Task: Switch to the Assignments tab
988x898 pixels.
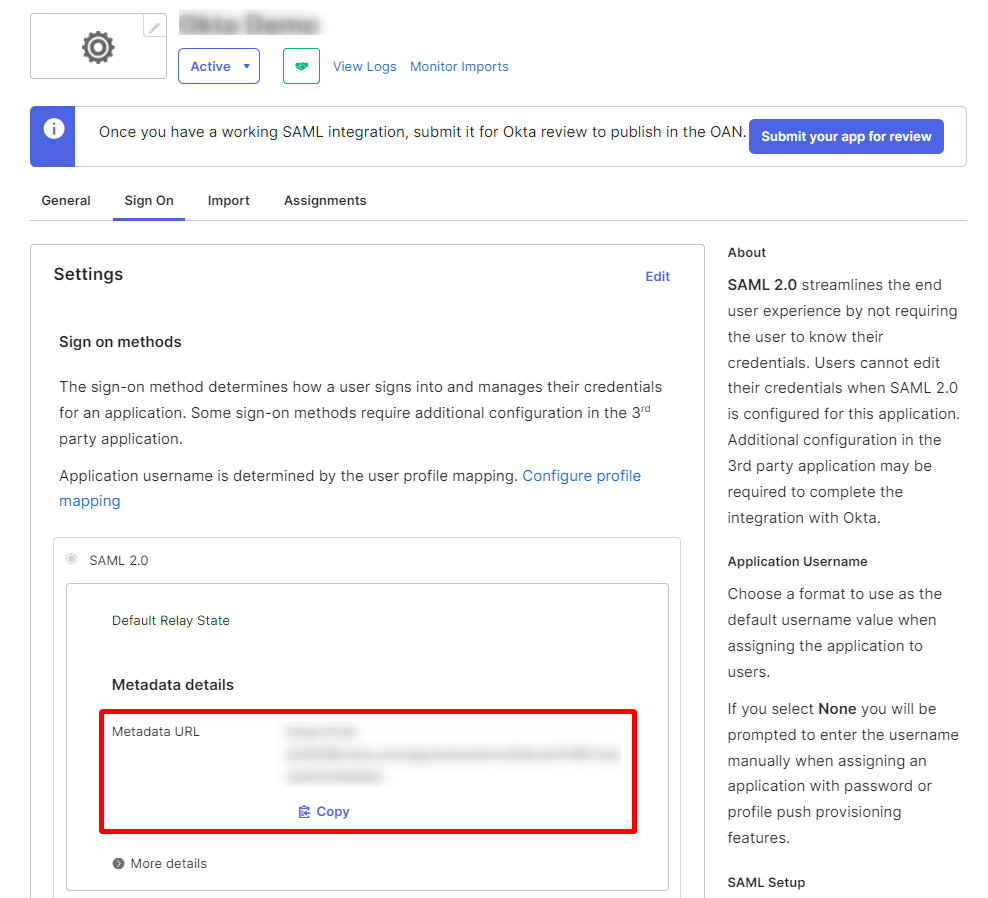Action: (325, 200)
